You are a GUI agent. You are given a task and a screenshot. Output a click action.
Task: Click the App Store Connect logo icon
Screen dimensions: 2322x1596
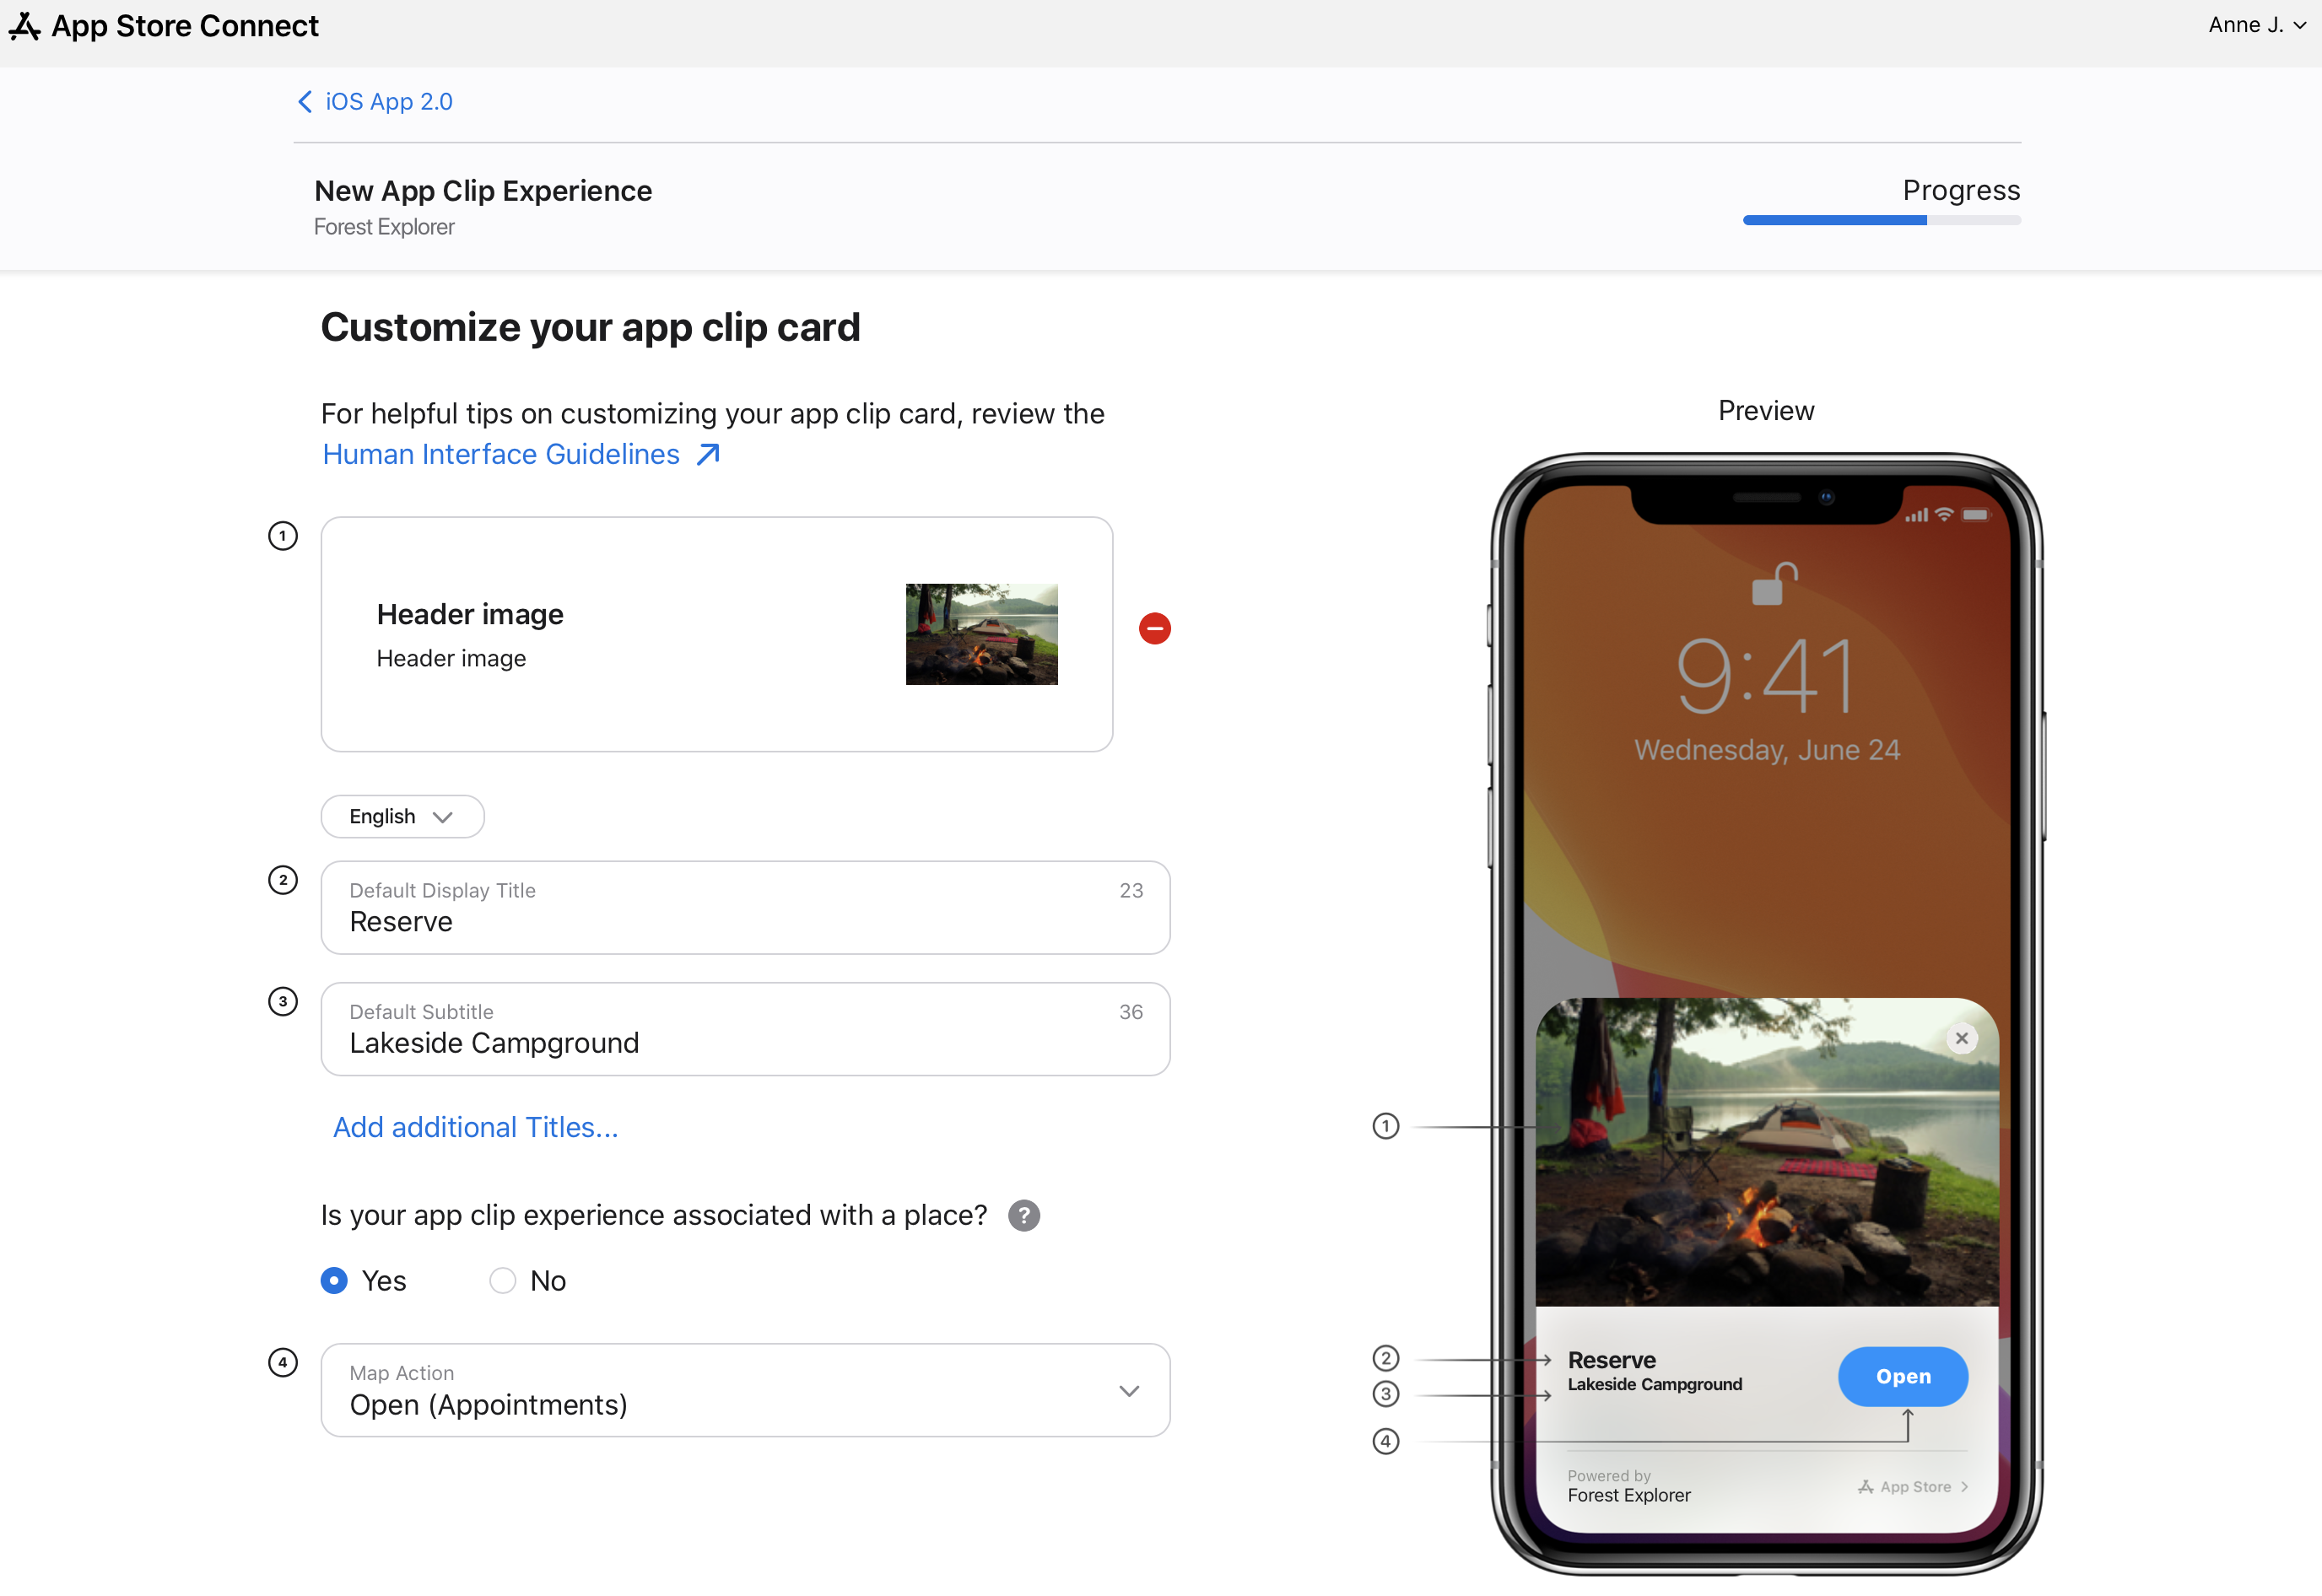coord(24,24)
